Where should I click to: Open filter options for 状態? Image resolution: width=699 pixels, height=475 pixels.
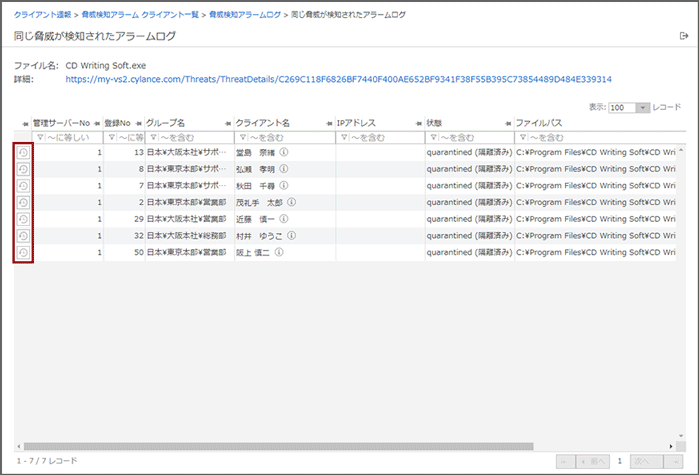(433, 137)
